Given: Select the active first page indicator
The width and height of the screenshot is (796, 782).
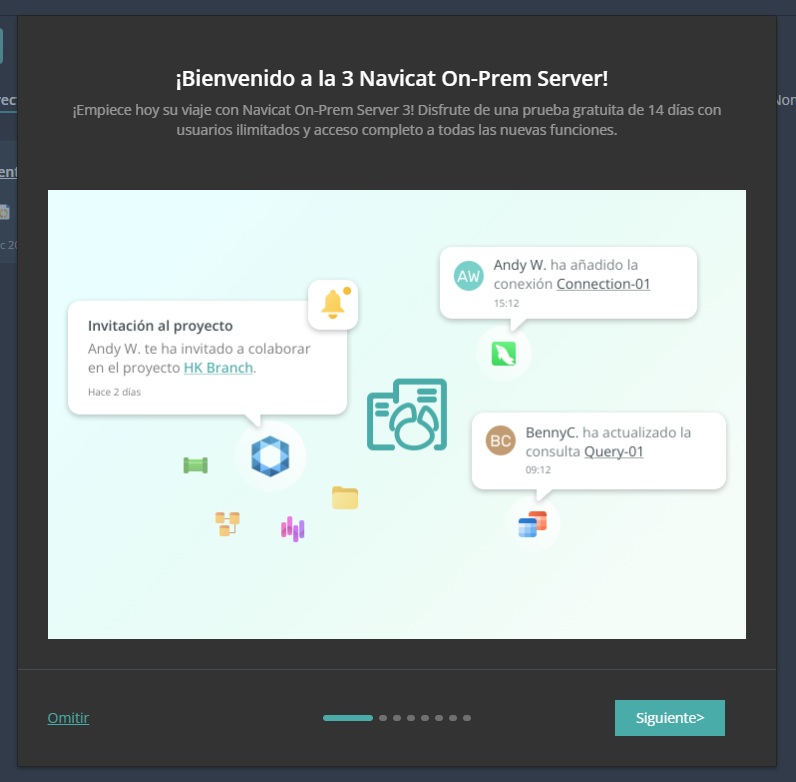Looking at the screenshot, I should coord(348,718).
